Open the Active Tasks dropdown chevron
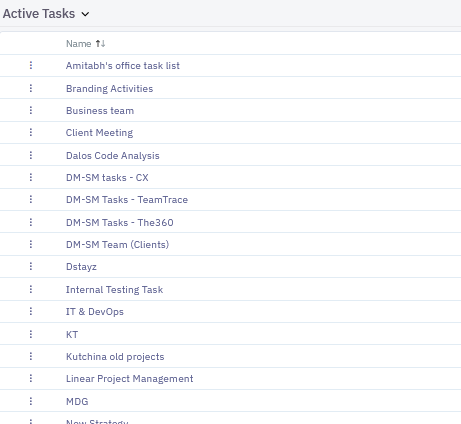Screen dimensions: 461x424 85,14
